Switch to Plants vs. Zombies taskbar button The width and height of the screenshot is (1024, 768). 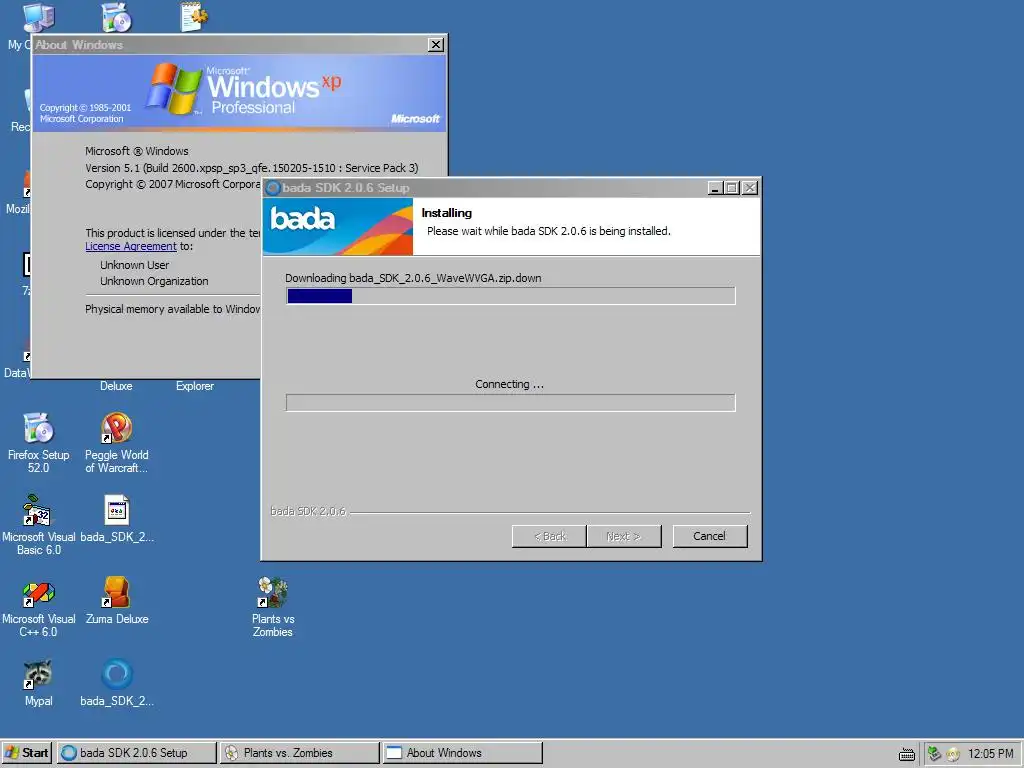(x=300, y=753)
